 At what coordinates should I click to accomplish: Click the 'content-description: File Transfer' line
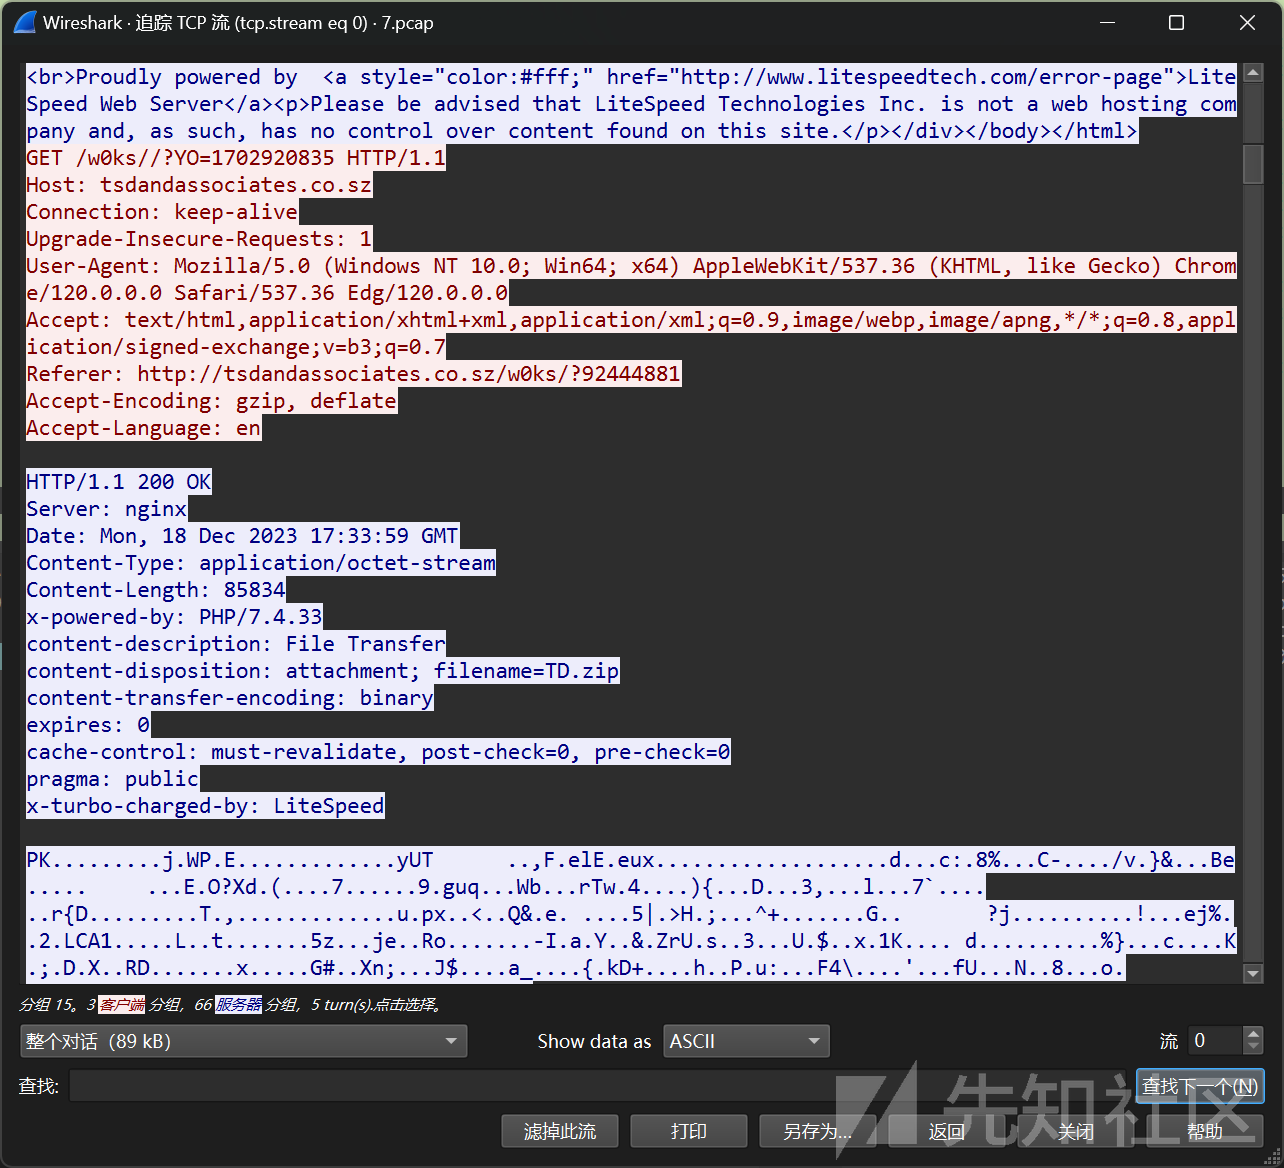pos(236,644)
